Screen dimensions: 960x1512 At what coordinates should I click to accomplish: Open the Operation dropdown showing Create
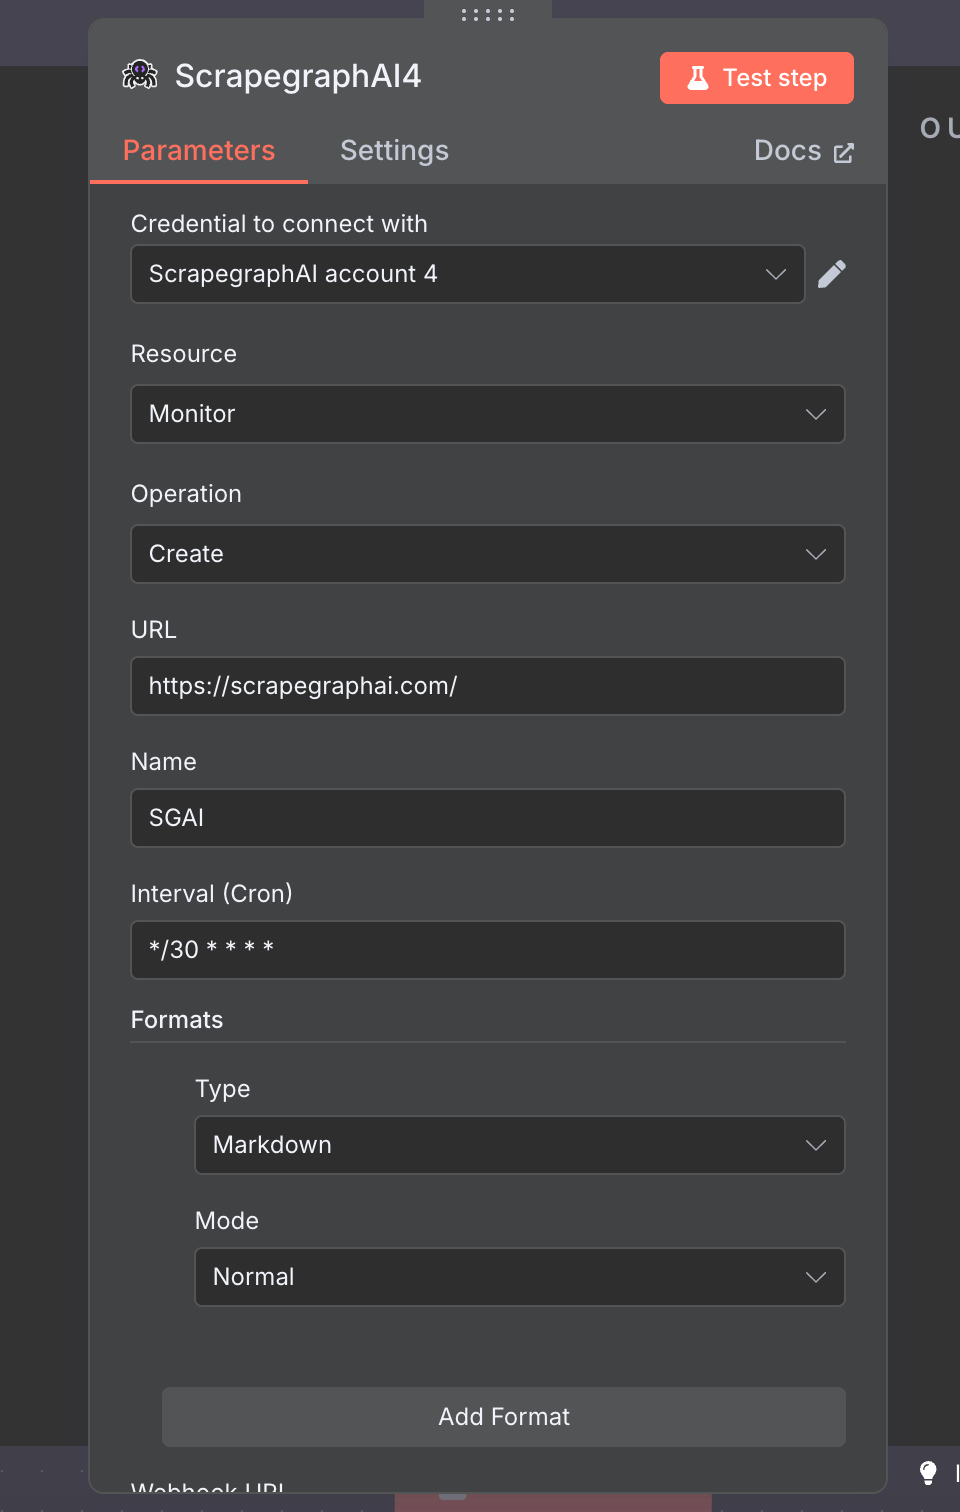coord(488,554)
